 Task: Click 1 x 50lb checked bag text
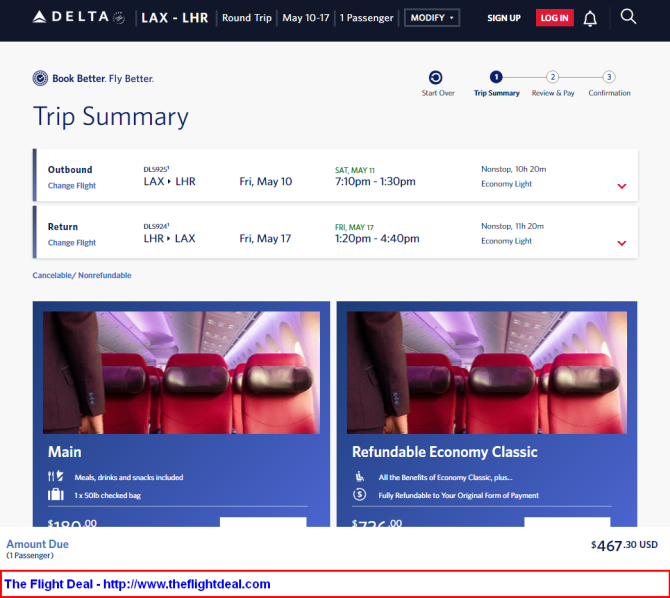pyautogui.click(x=107, y=495)
